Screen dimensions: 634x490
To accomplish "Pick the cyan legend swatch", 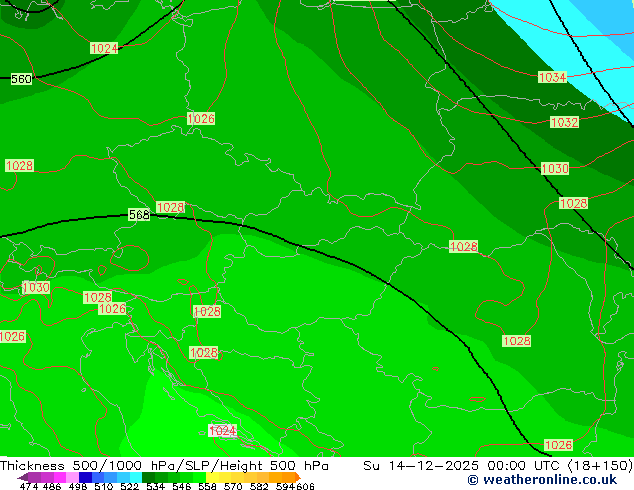I will coord(136,477).
